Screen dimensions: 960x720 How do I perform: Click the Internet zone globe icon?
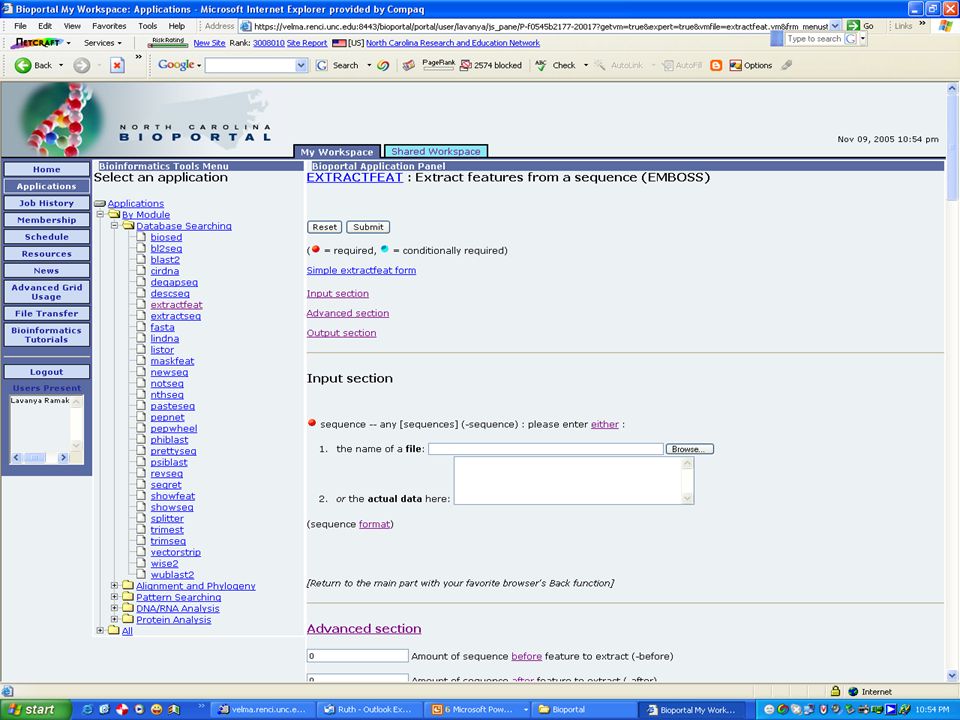[853, 692]
